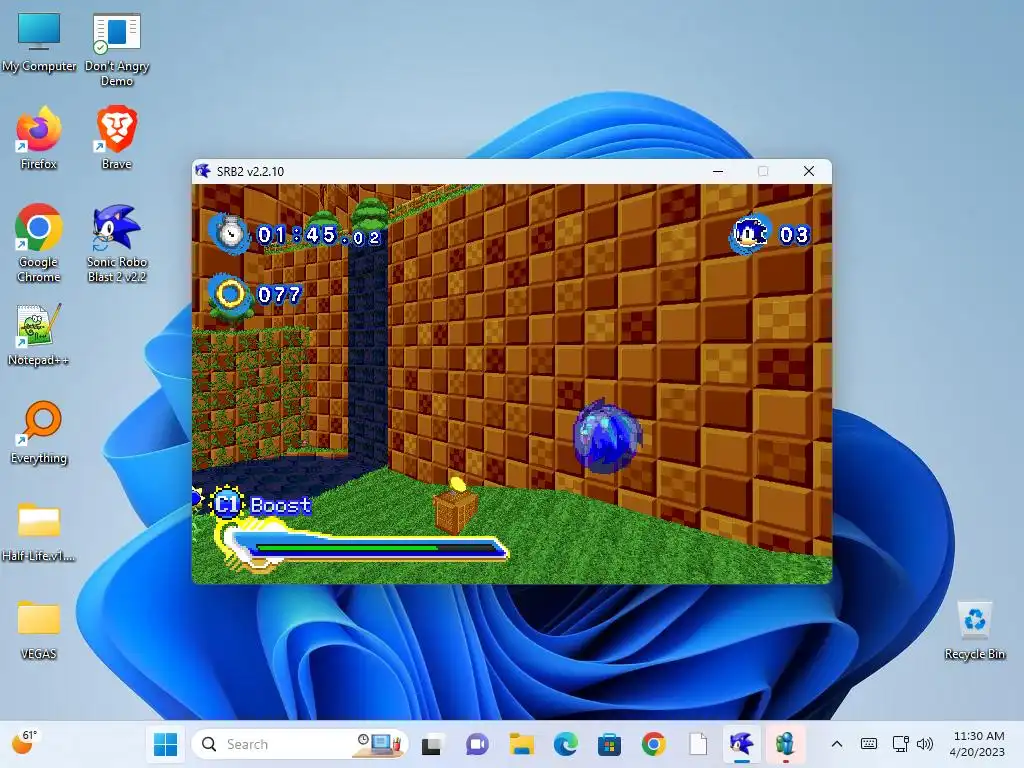Click the 077 ring count text
Viewport: 1024px width, 768px height.
coord(280,295)
